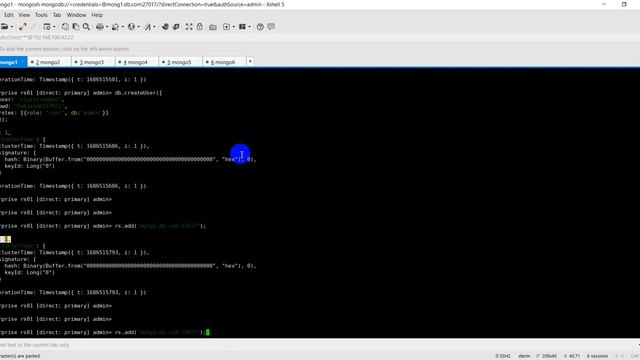
Task: Click the keyboard key mapping icon
Action: pos(213,27)
